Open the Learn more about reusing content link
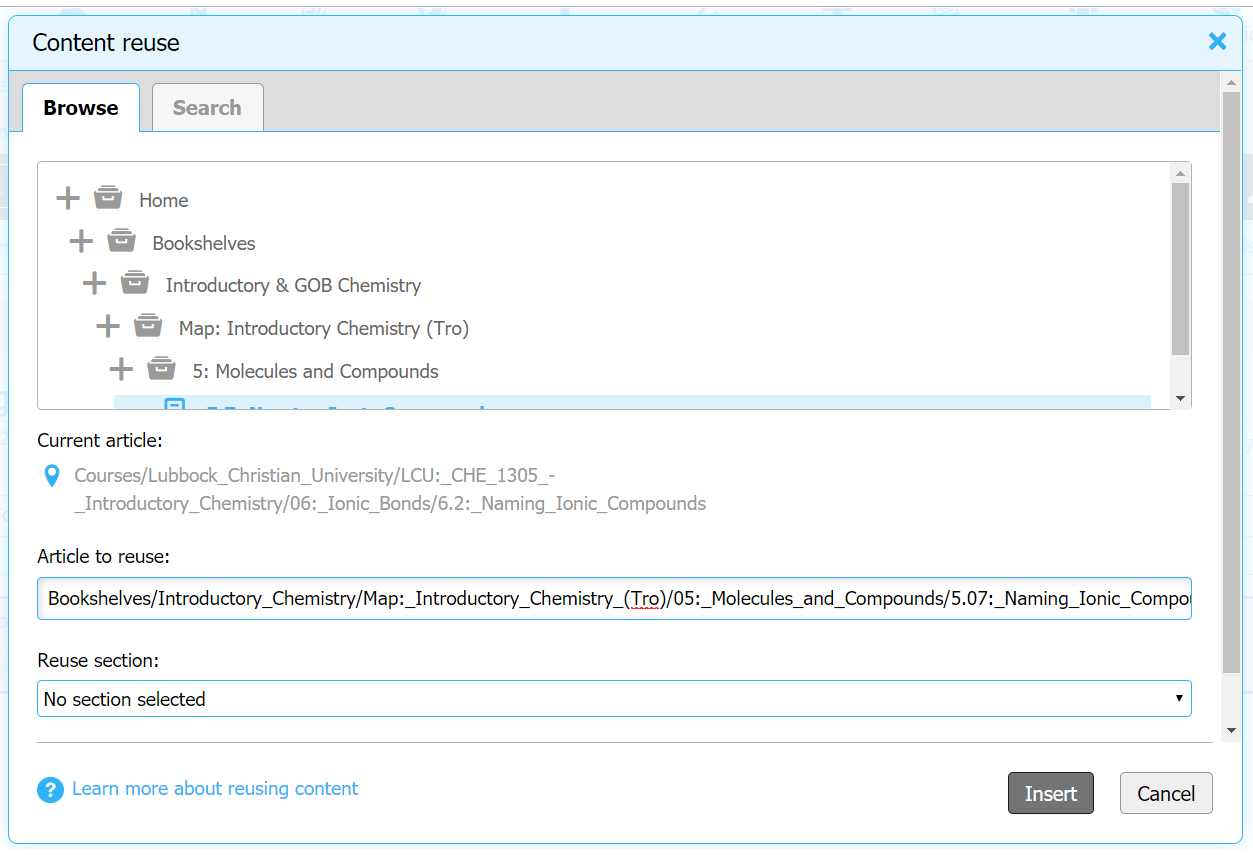 pyautogui.click(x=215, y=789)
